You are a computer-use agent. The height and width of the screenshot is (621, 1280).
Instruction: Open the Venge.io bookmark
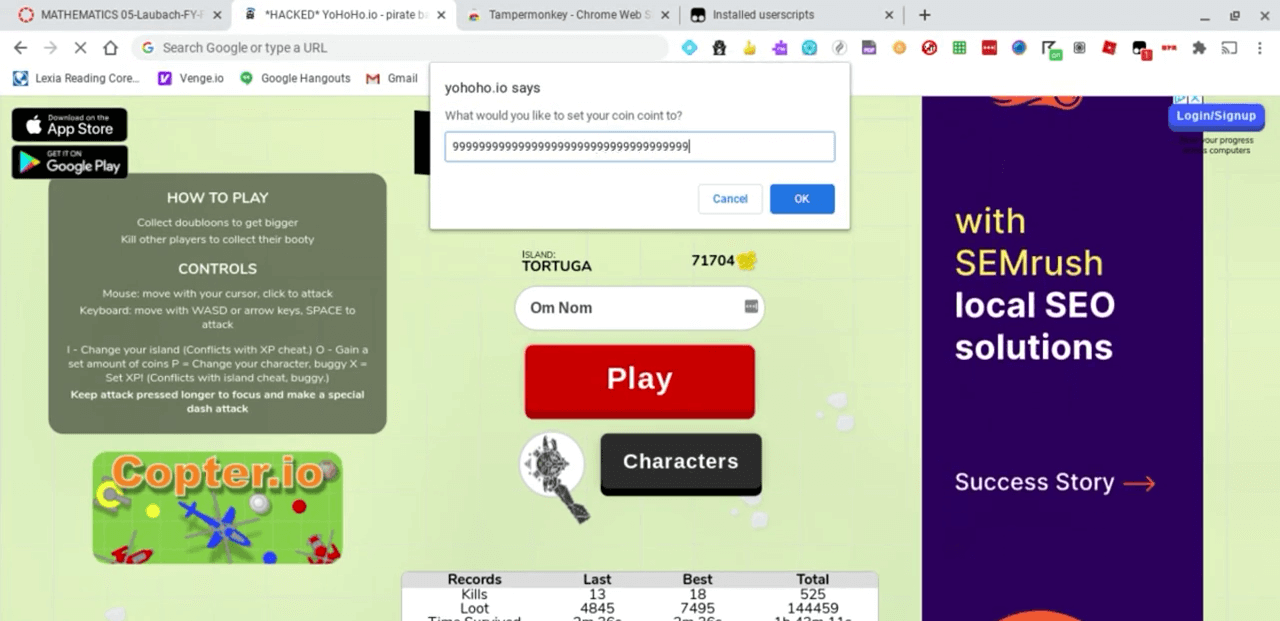coord(191,78)
